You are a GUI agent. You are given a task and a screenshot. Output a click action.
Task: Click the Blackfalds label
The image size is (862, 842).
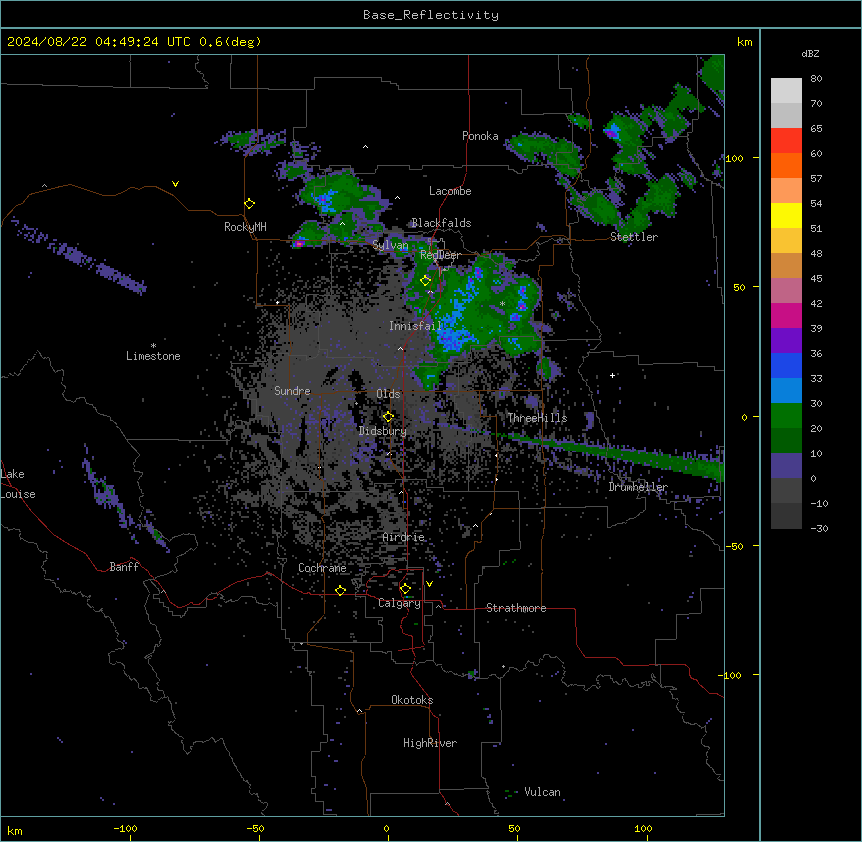[441, 223]
